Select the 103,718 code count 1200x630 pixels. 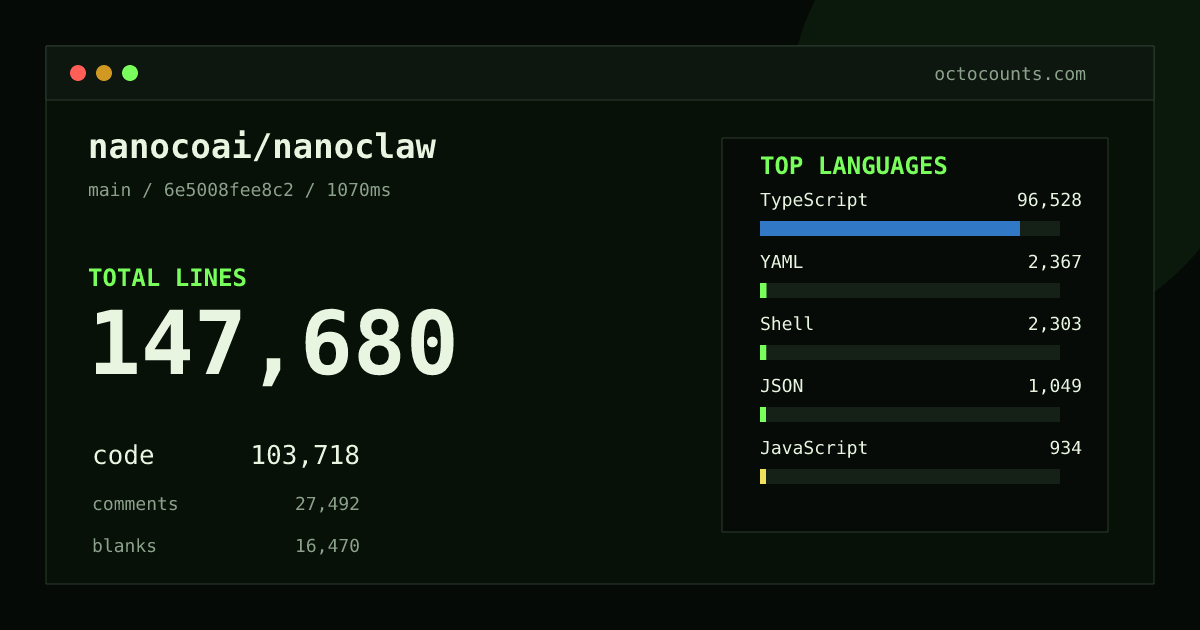point(305,456)
